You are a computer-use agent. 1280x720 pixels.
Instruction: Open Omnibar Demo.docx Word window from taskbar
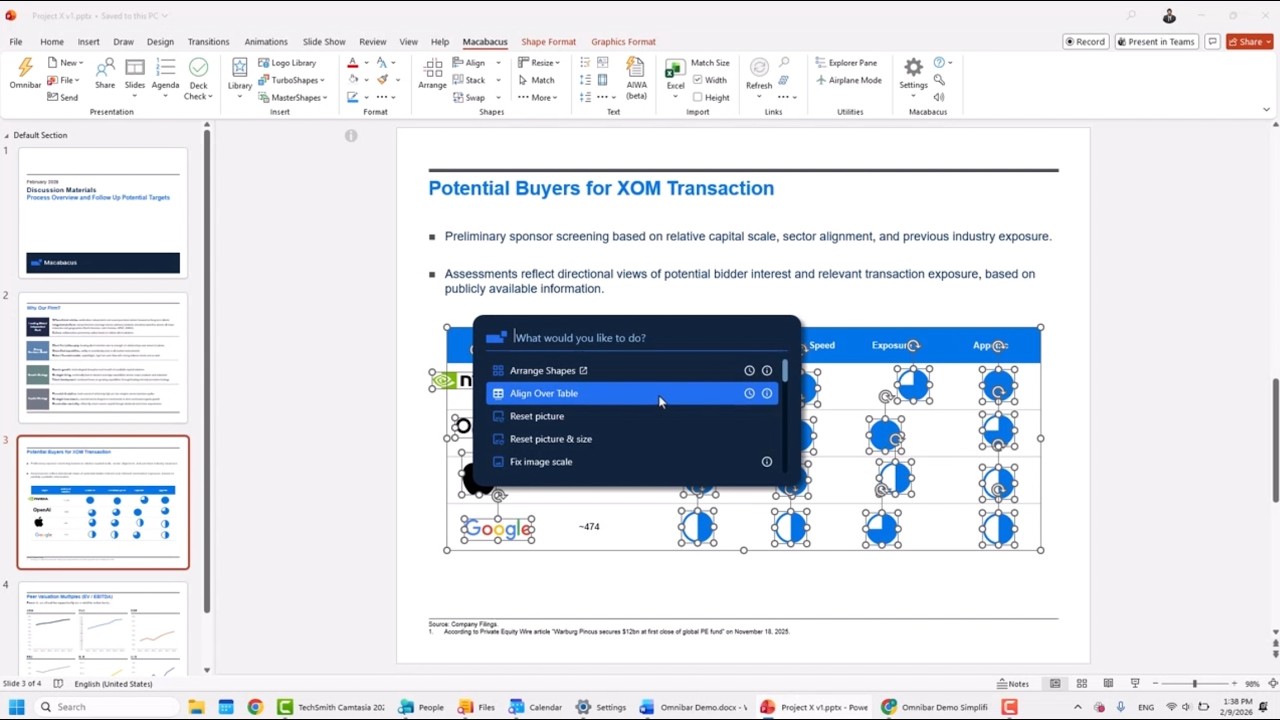[694, 707]
